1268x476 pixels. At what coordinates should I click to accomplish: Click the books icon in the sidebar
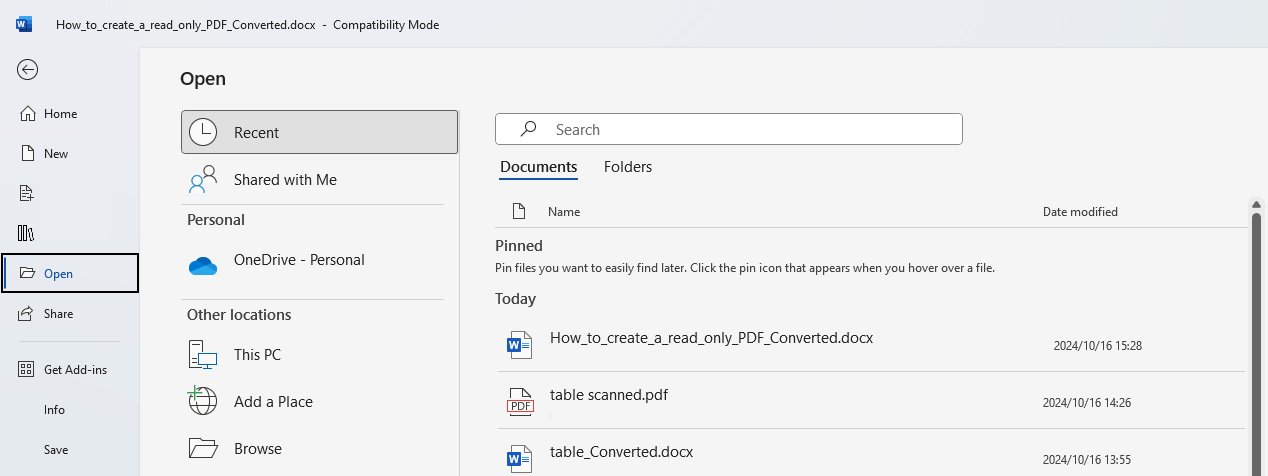point(27,233)
